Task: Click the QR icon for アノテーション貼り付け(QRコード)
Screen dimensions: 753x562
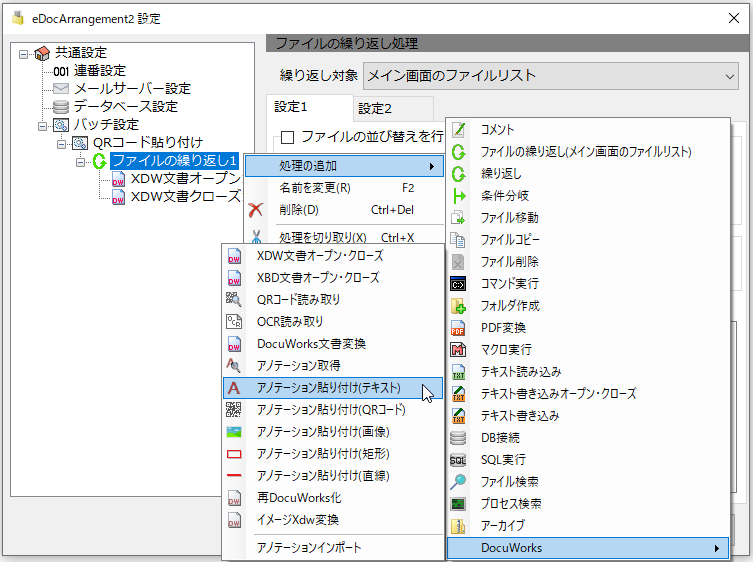Action: point(234,410)
